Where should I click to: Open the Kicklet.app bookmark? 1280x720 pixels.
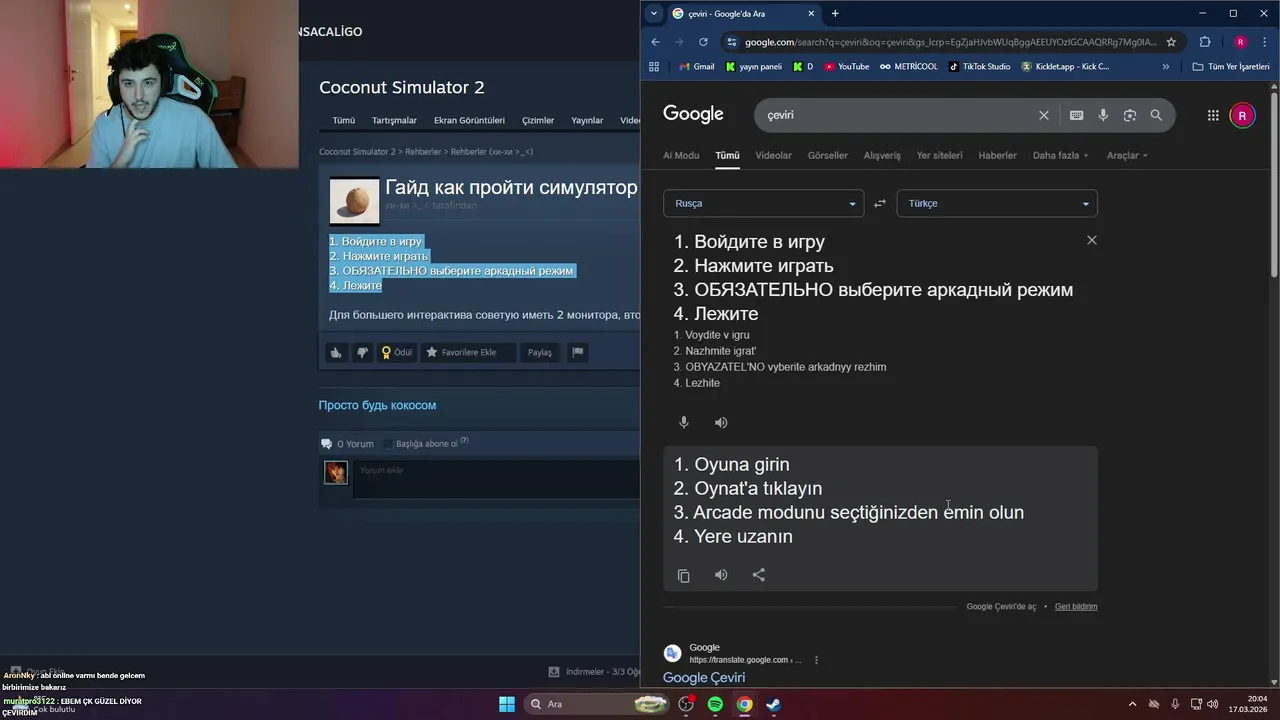1065,67
